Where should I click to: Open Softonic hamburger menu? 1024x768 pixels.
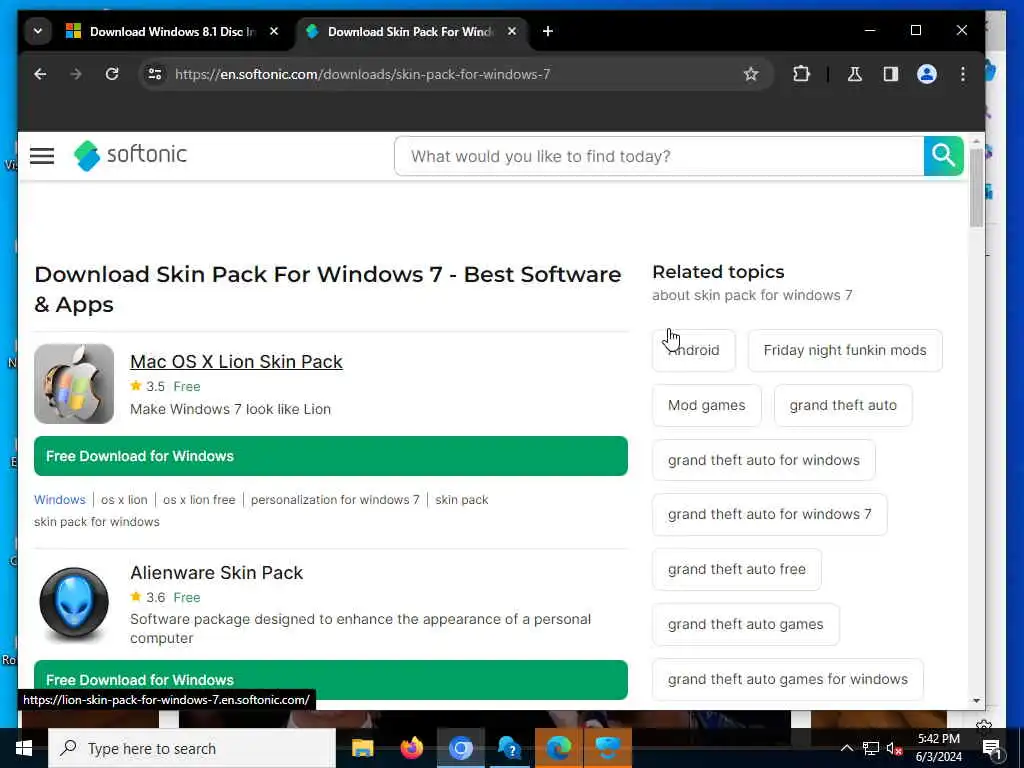[42, 156]
